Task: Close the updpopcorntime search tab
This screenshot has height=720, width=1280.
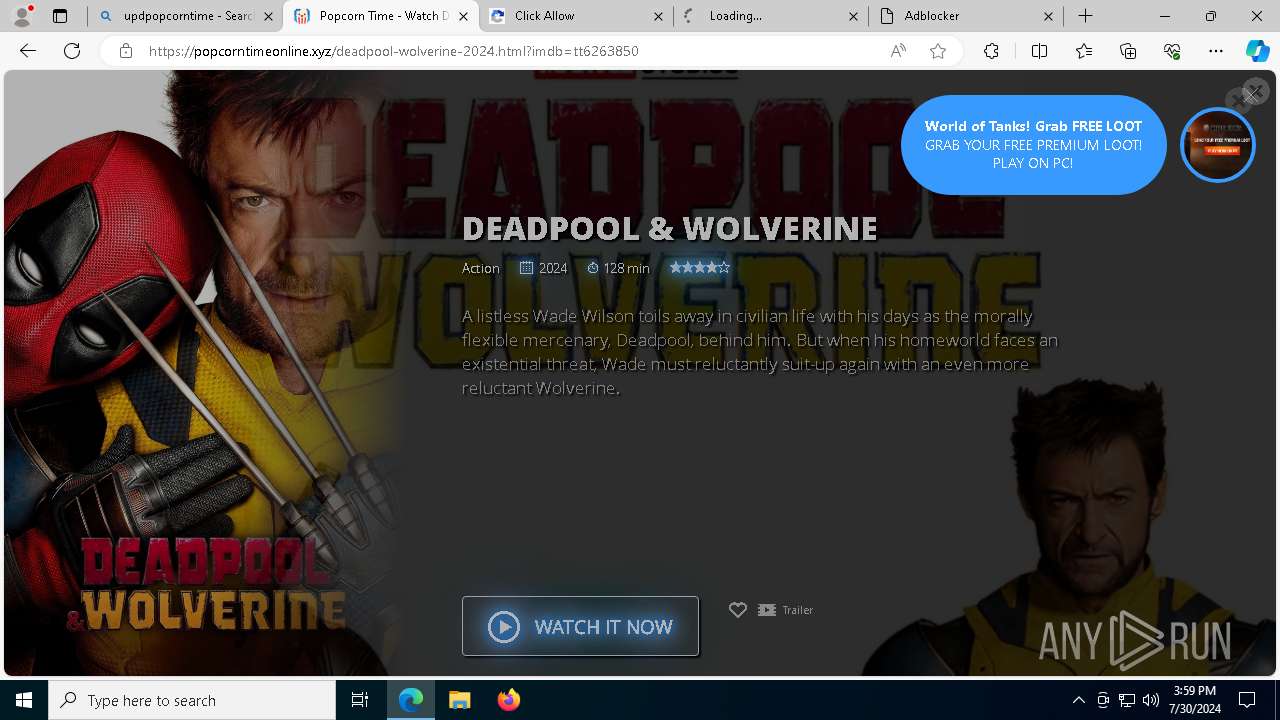Action: tap(268, 16)
